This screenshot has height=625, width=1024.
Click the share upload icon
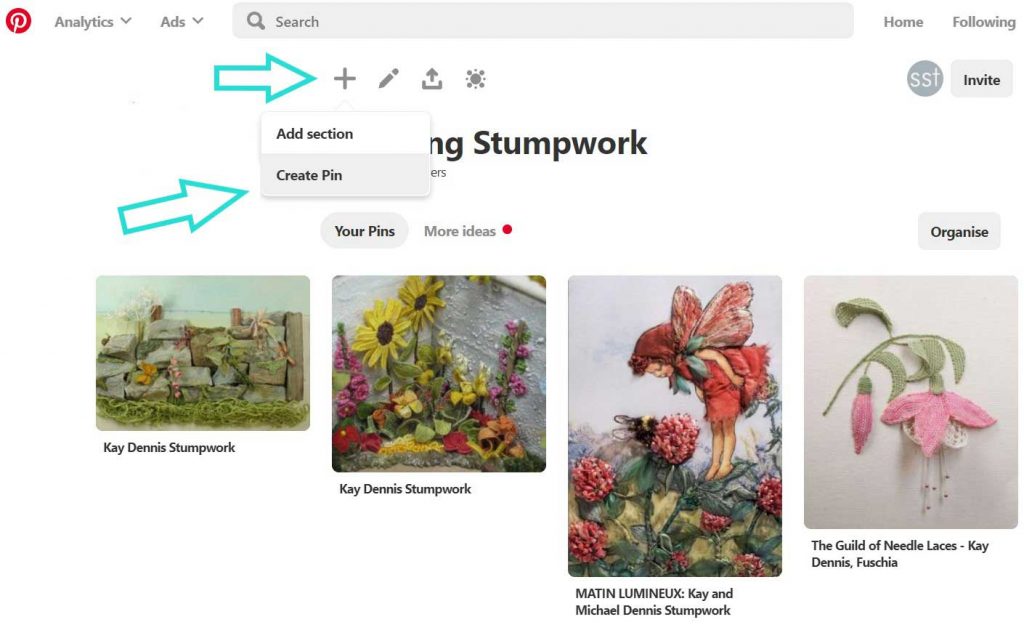click(x=432, y=79)
